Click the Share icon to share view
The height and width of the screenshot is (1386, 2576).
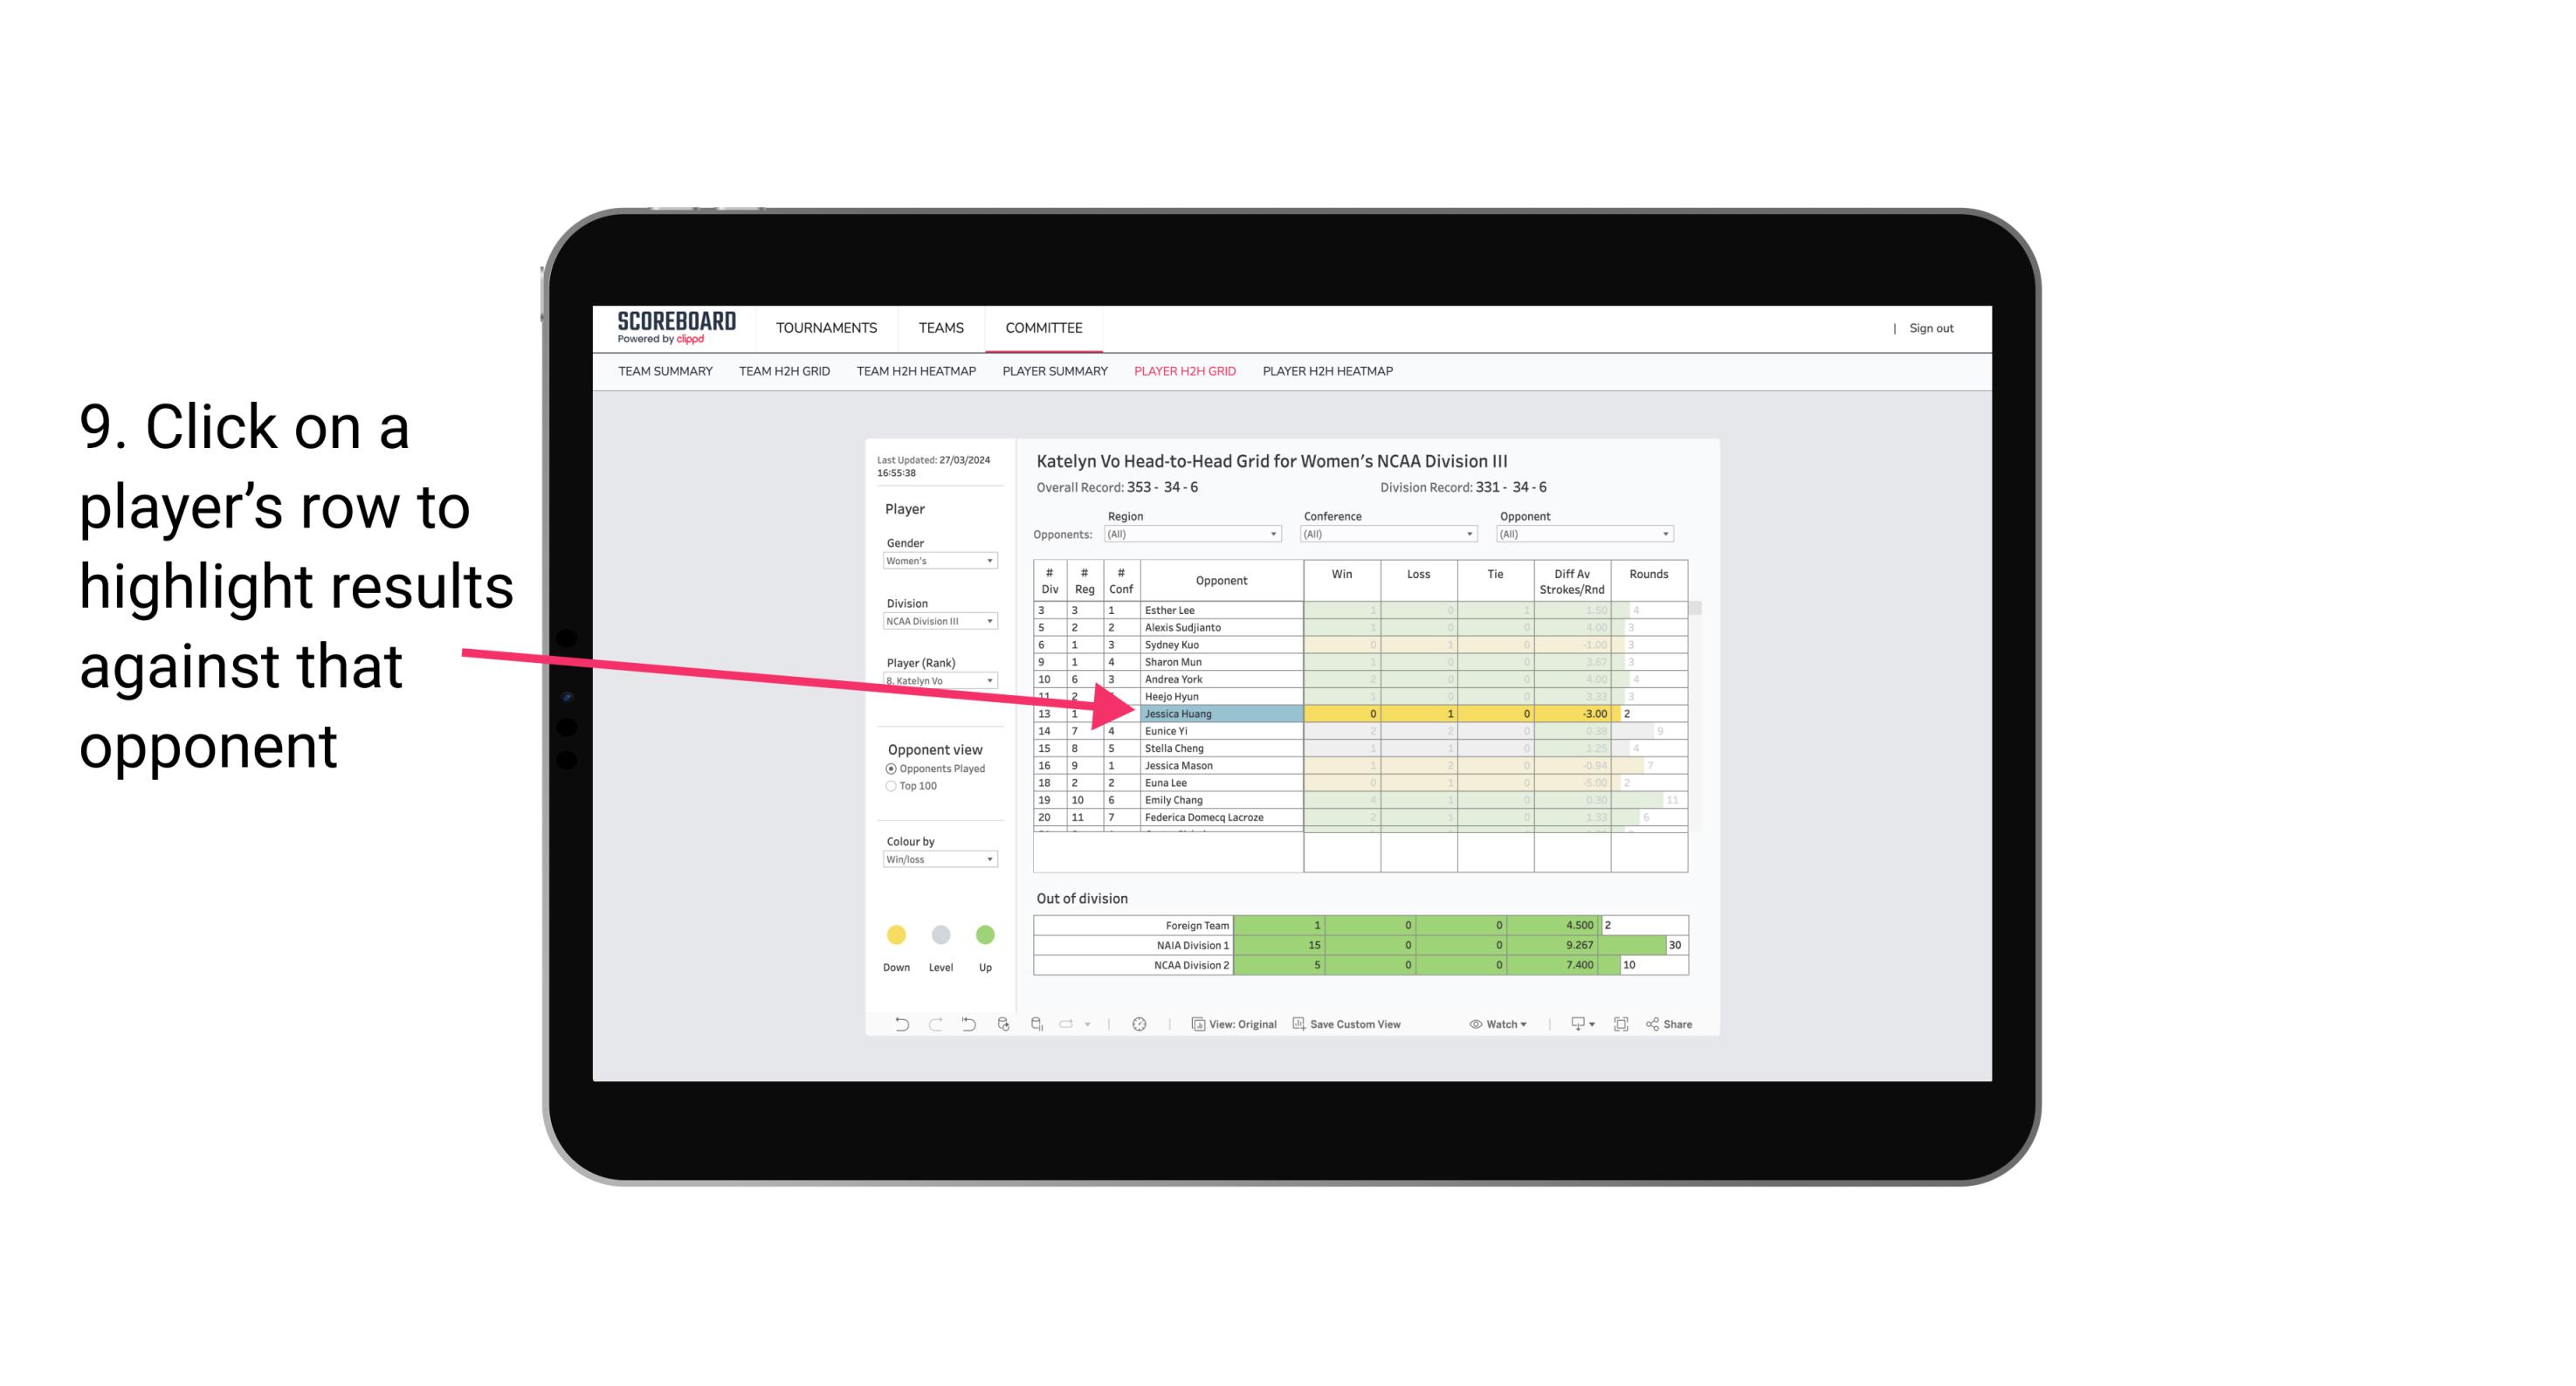point(1677,1026)
